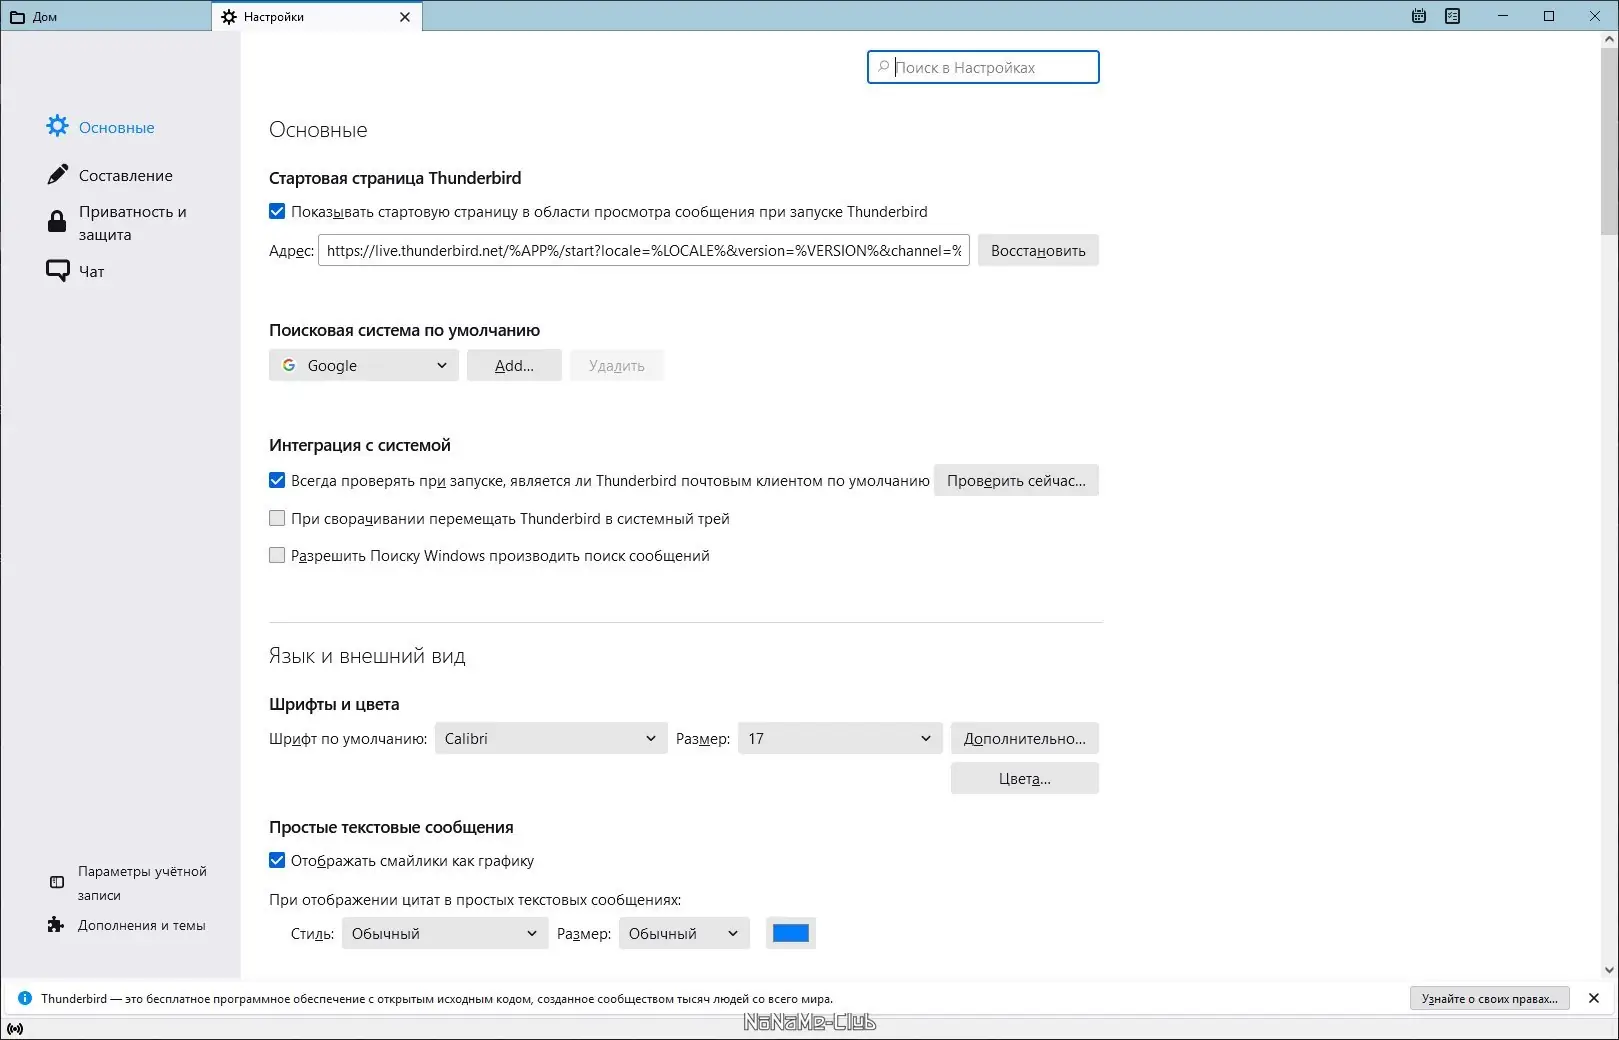
Task: Click the gear icon beside Основные
Action: click(x=58, y=126)
